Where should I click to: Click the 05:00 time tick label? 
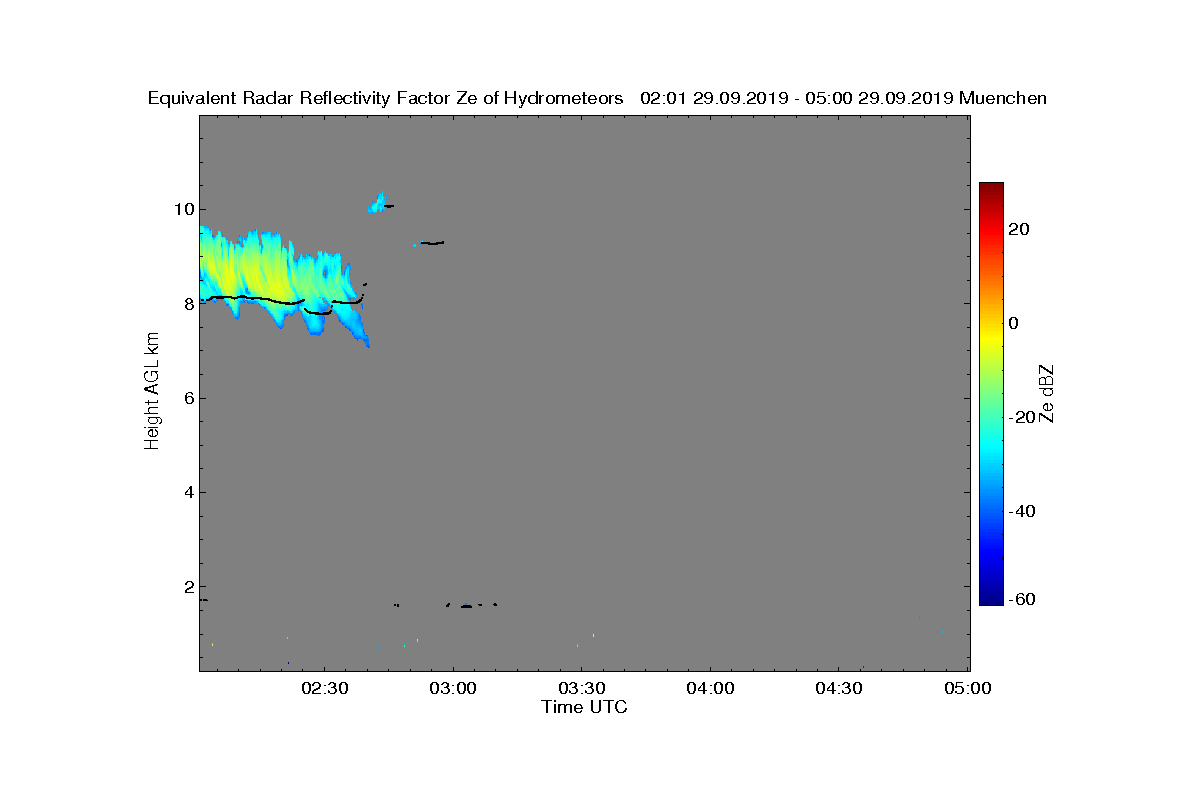click(x=968, y=688)
